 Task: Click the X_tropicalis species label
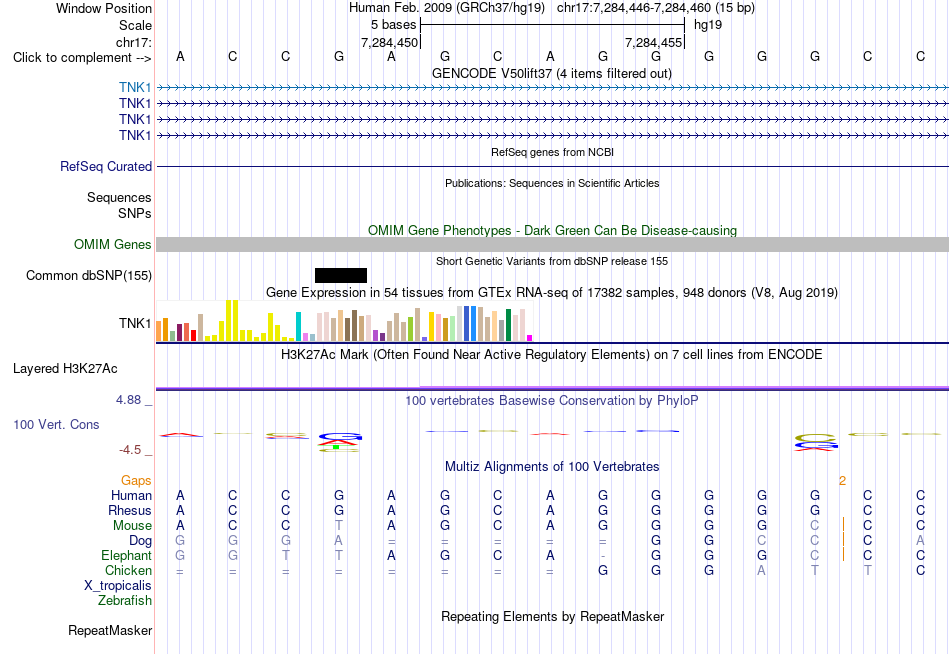click(x=118, y=586)
